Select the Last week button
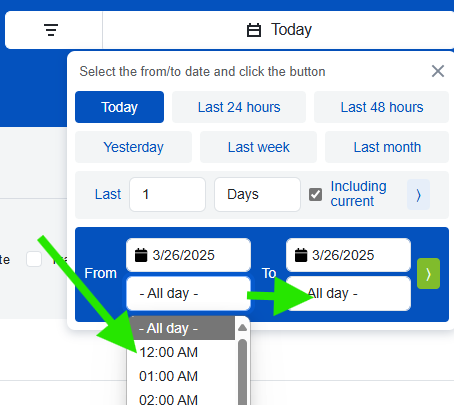Screen dimensions: 454x405 coord(258,147)
